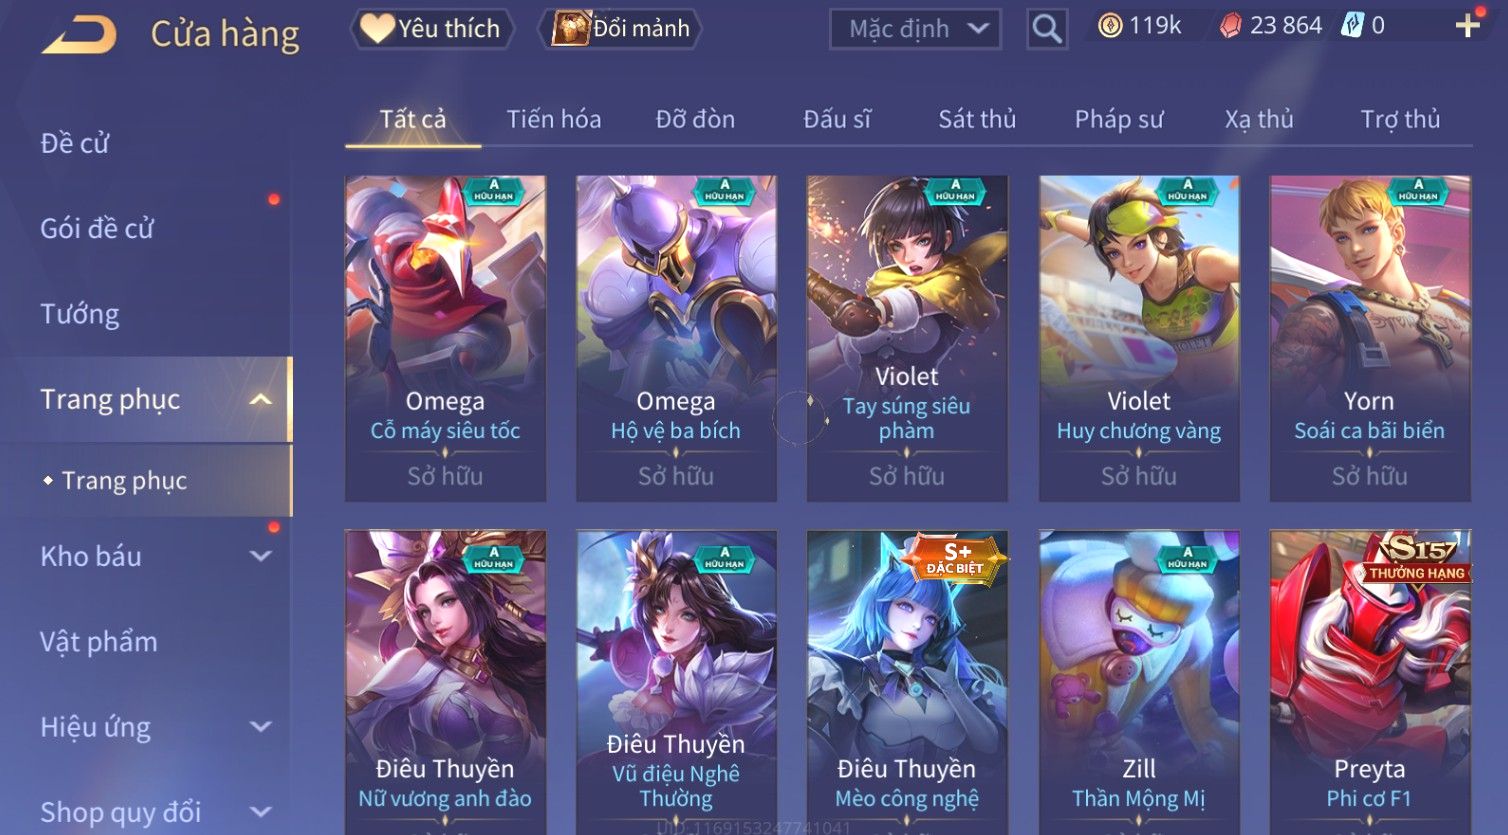Select Omega Cỗ máy siêu tốc skin card

pos(445,339)
